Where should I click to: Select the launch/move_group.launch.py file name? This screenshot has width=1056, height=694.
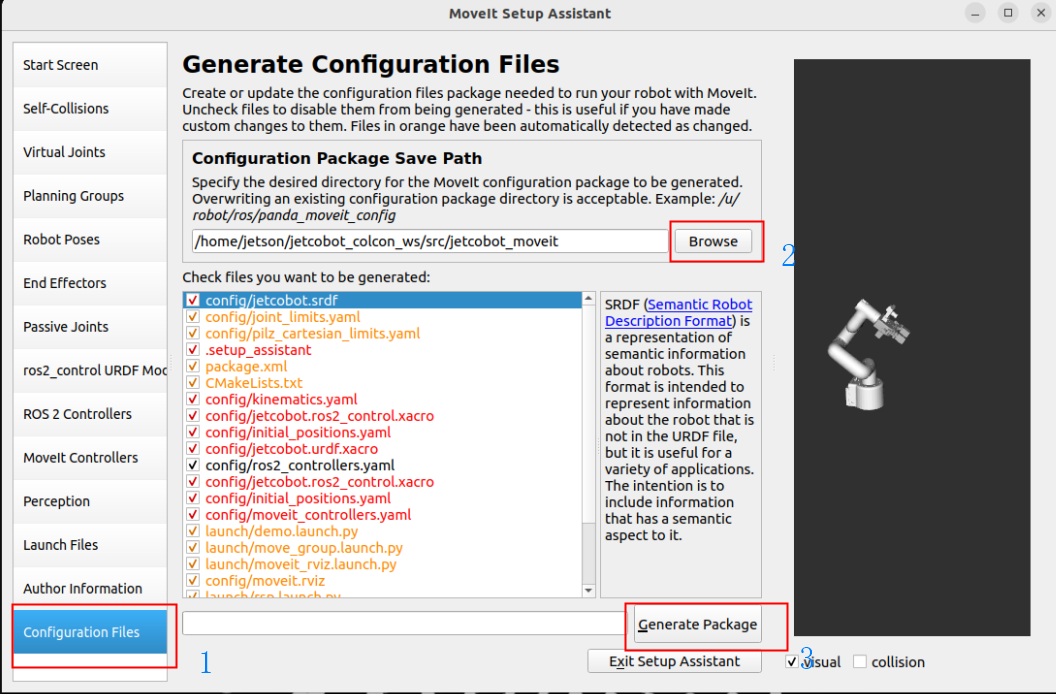click(x=304, y=548)
